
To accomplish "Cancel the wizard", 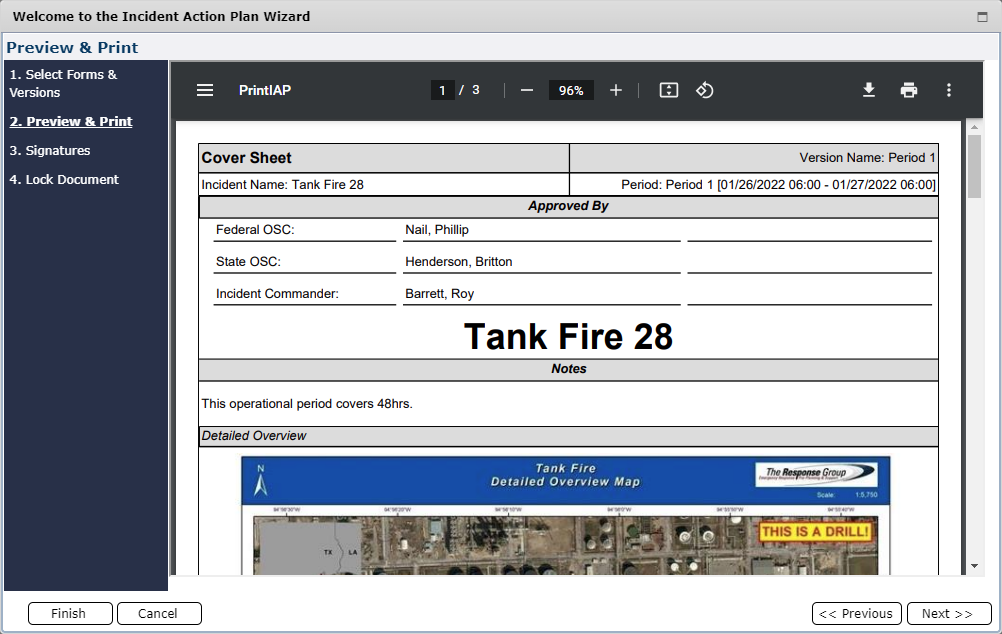I will 159,613.
